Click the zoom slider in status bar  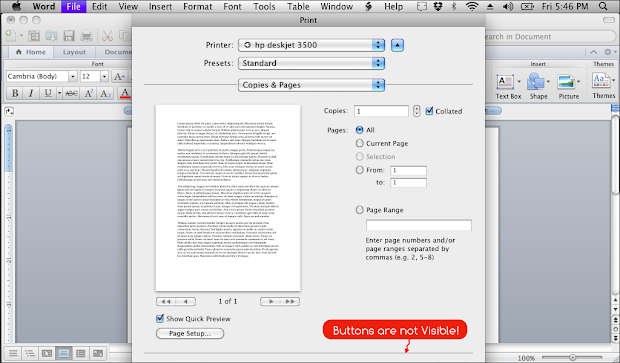click(572, 357)
